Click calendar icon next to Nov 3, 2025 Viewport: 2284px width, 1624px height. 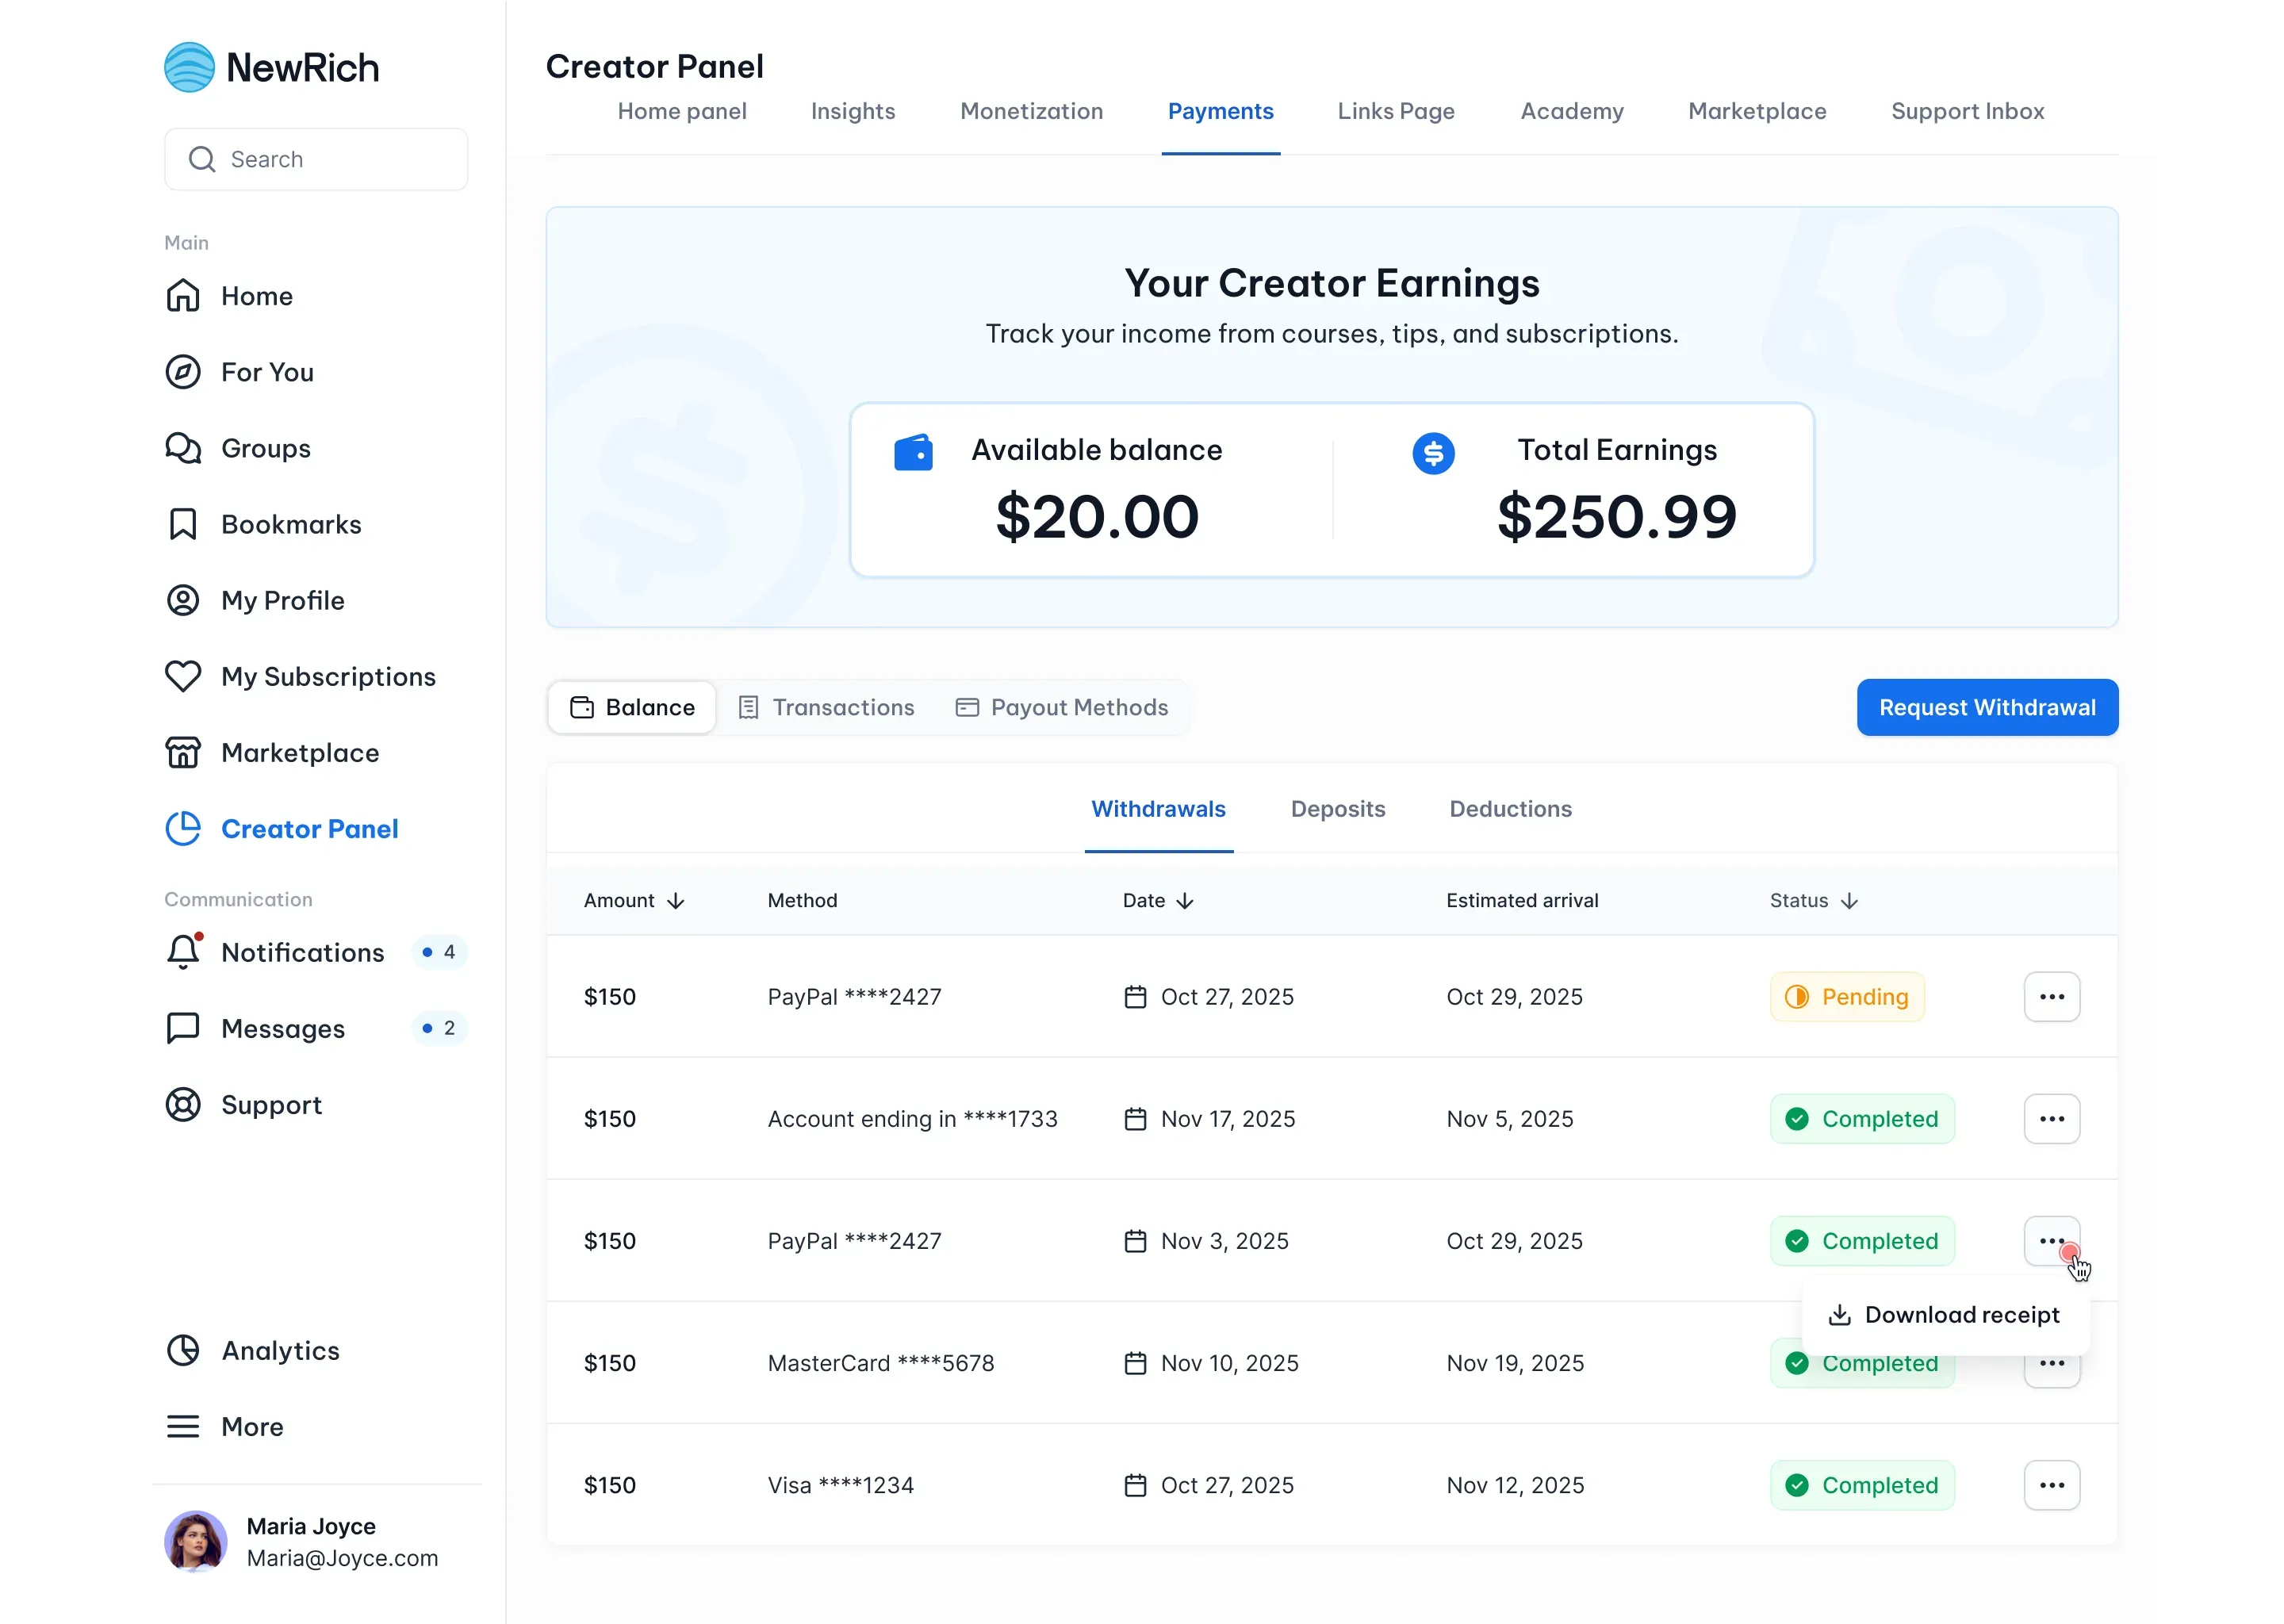[1135, 1241]
